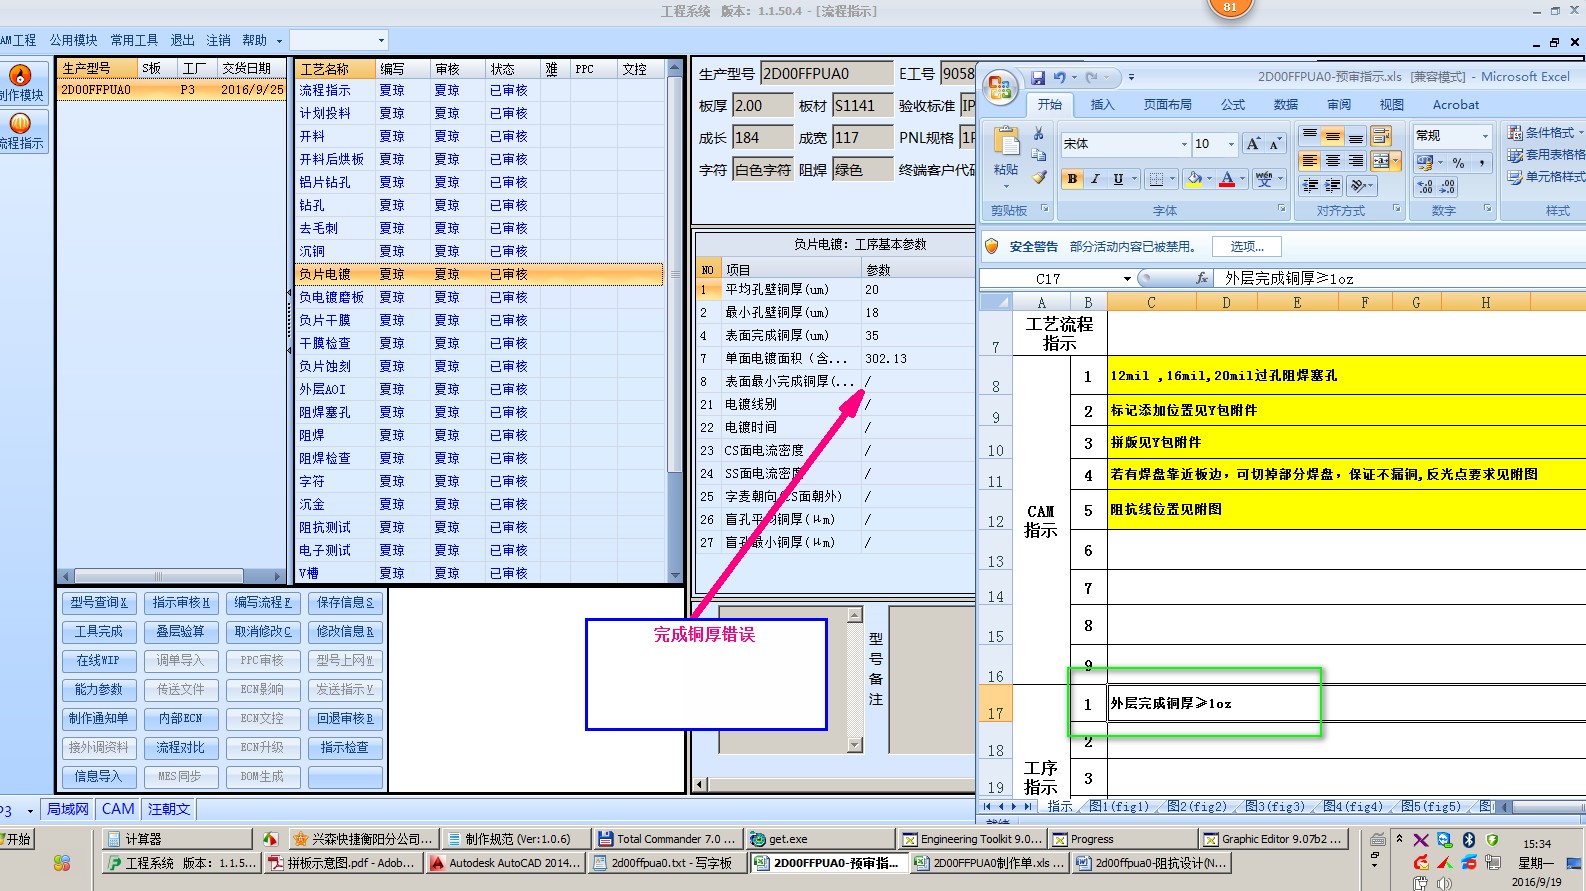Switch to the 插入 ribbon tab
The width and height of the screenshot is (1586, 891).
point(1102,104)
